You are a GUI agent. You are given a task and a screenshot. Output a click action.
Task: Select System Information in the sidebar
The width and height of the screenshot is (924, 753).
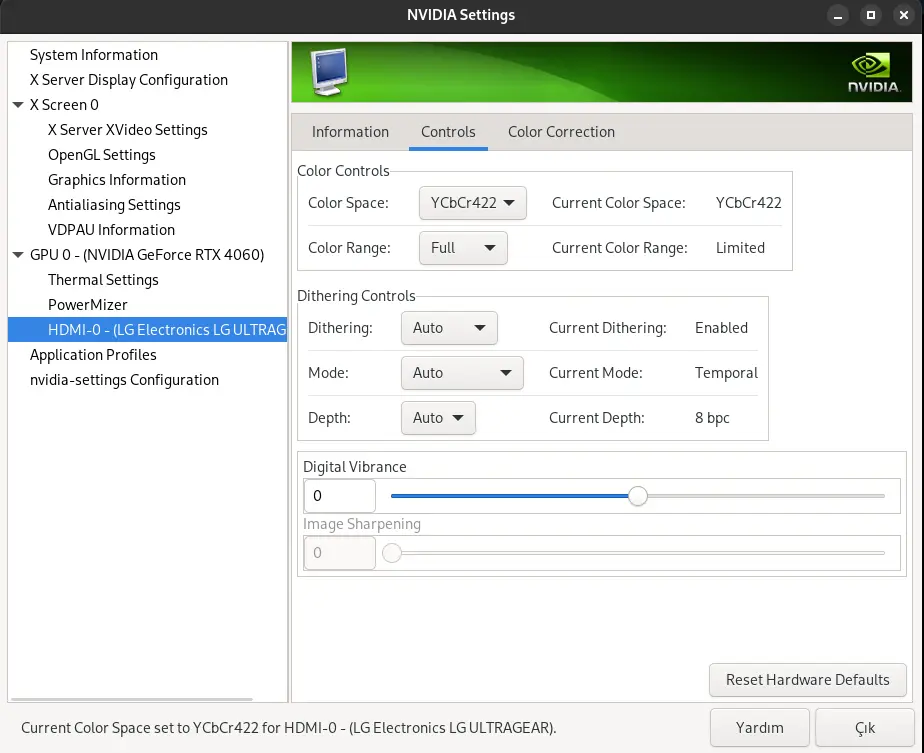(94, 55)
